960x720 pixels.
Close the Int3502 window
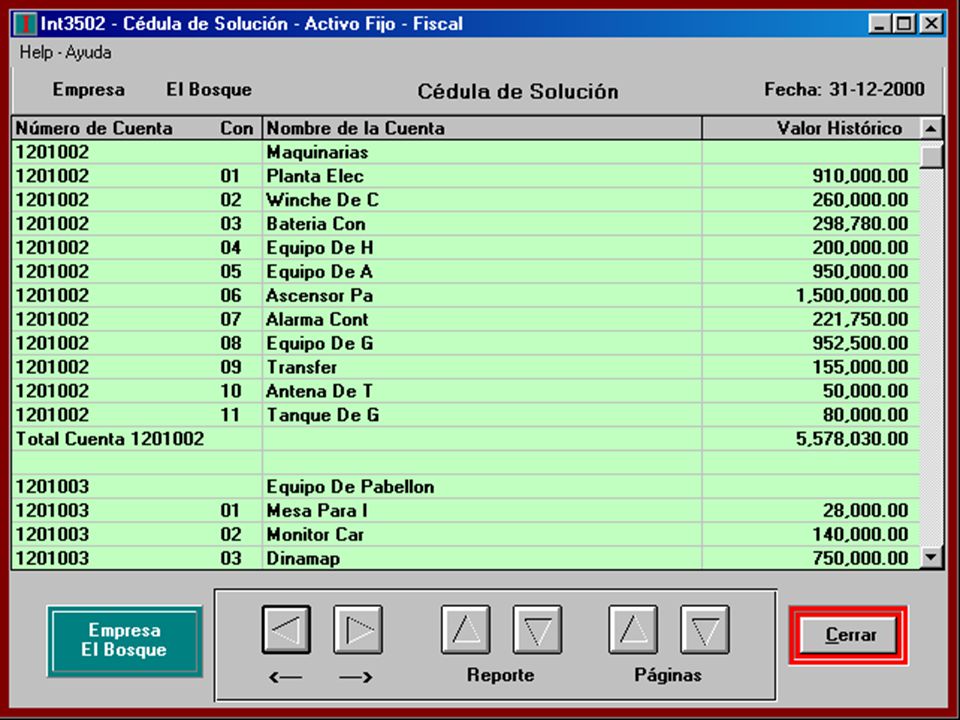(x=931, y=24)
